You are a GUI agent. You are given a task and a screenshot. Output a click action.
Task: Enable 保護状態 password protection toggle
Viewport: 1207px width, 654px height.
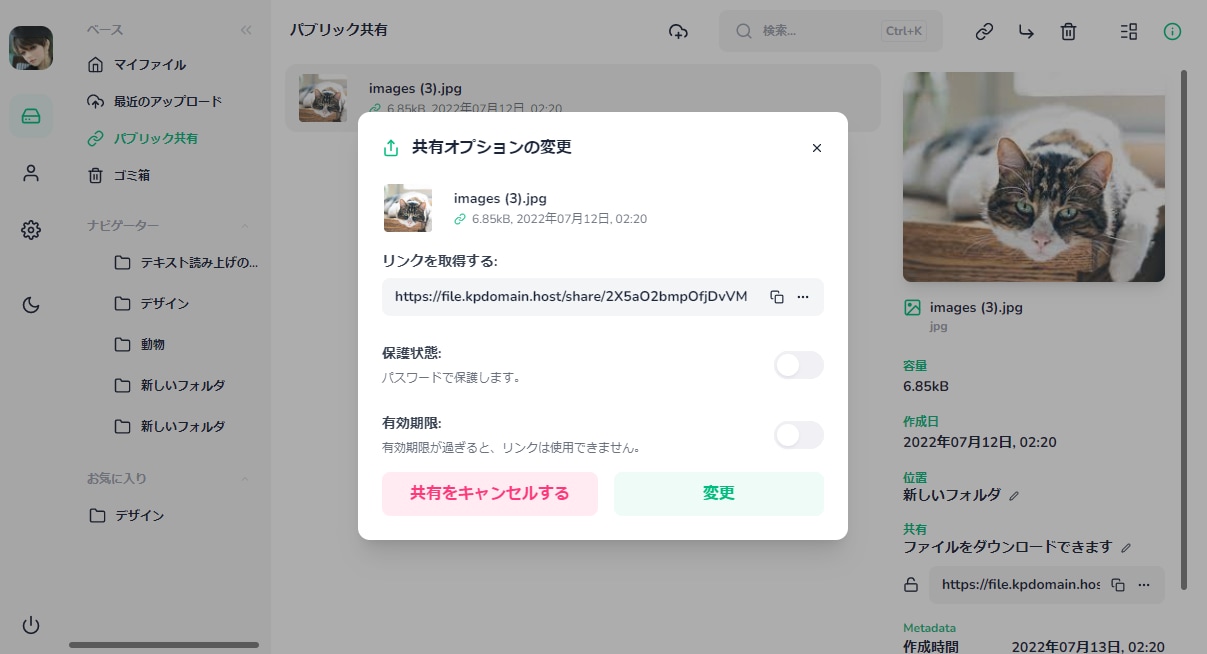tap(799, 365)
